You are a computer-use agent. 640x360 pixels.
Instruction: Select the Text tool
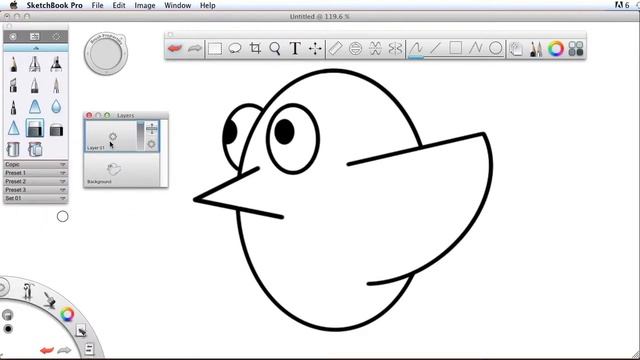pyautogui.click(x=295, y=49)
